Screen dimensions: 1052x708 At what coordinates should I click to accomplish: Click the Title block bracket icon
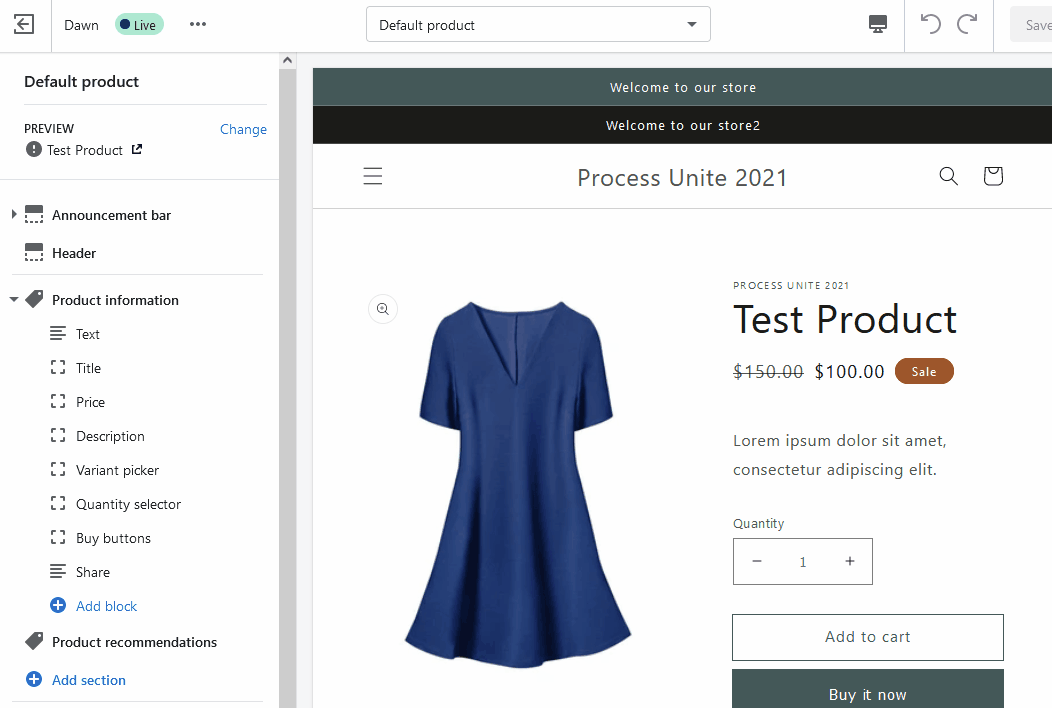point(58,367)
